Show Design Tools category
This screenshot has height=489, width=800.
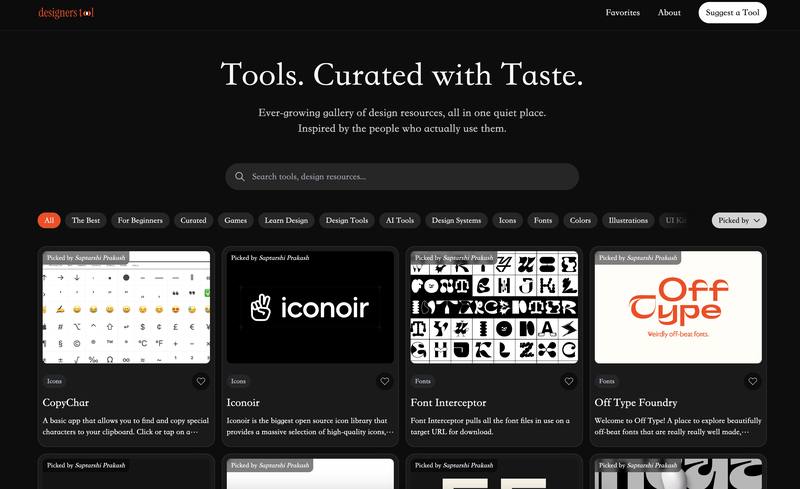pyautogui.click(x=347, y=221)
